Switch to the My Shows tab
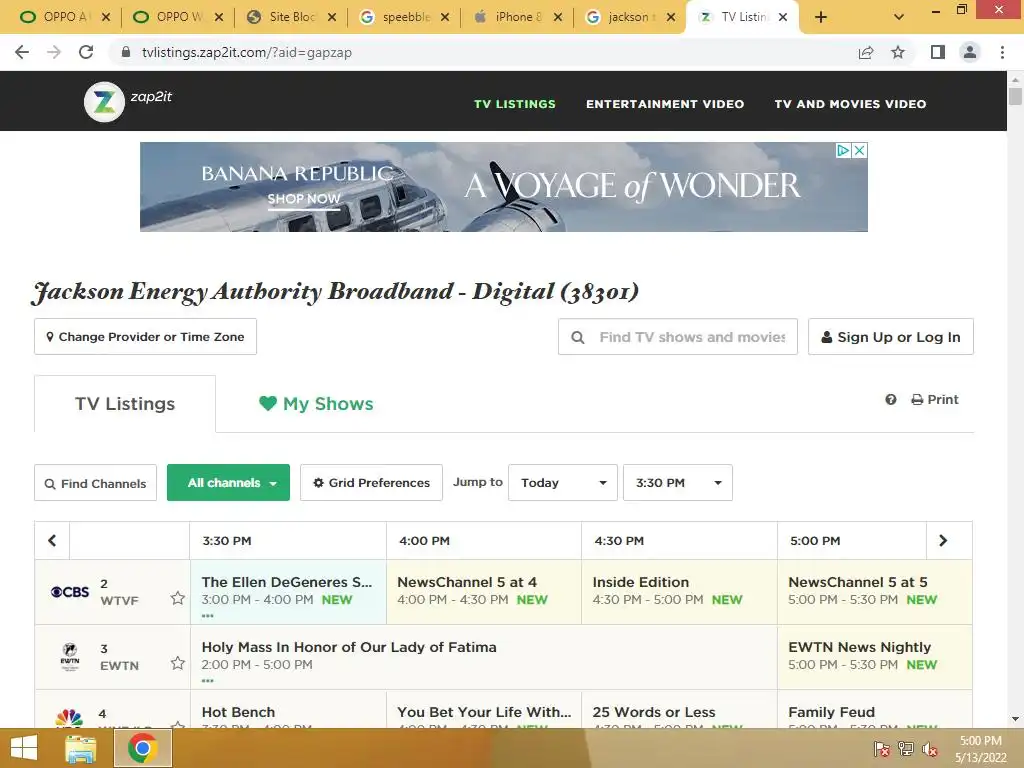Viewport: 1024px width, 768px height. (x=316, y=404)
